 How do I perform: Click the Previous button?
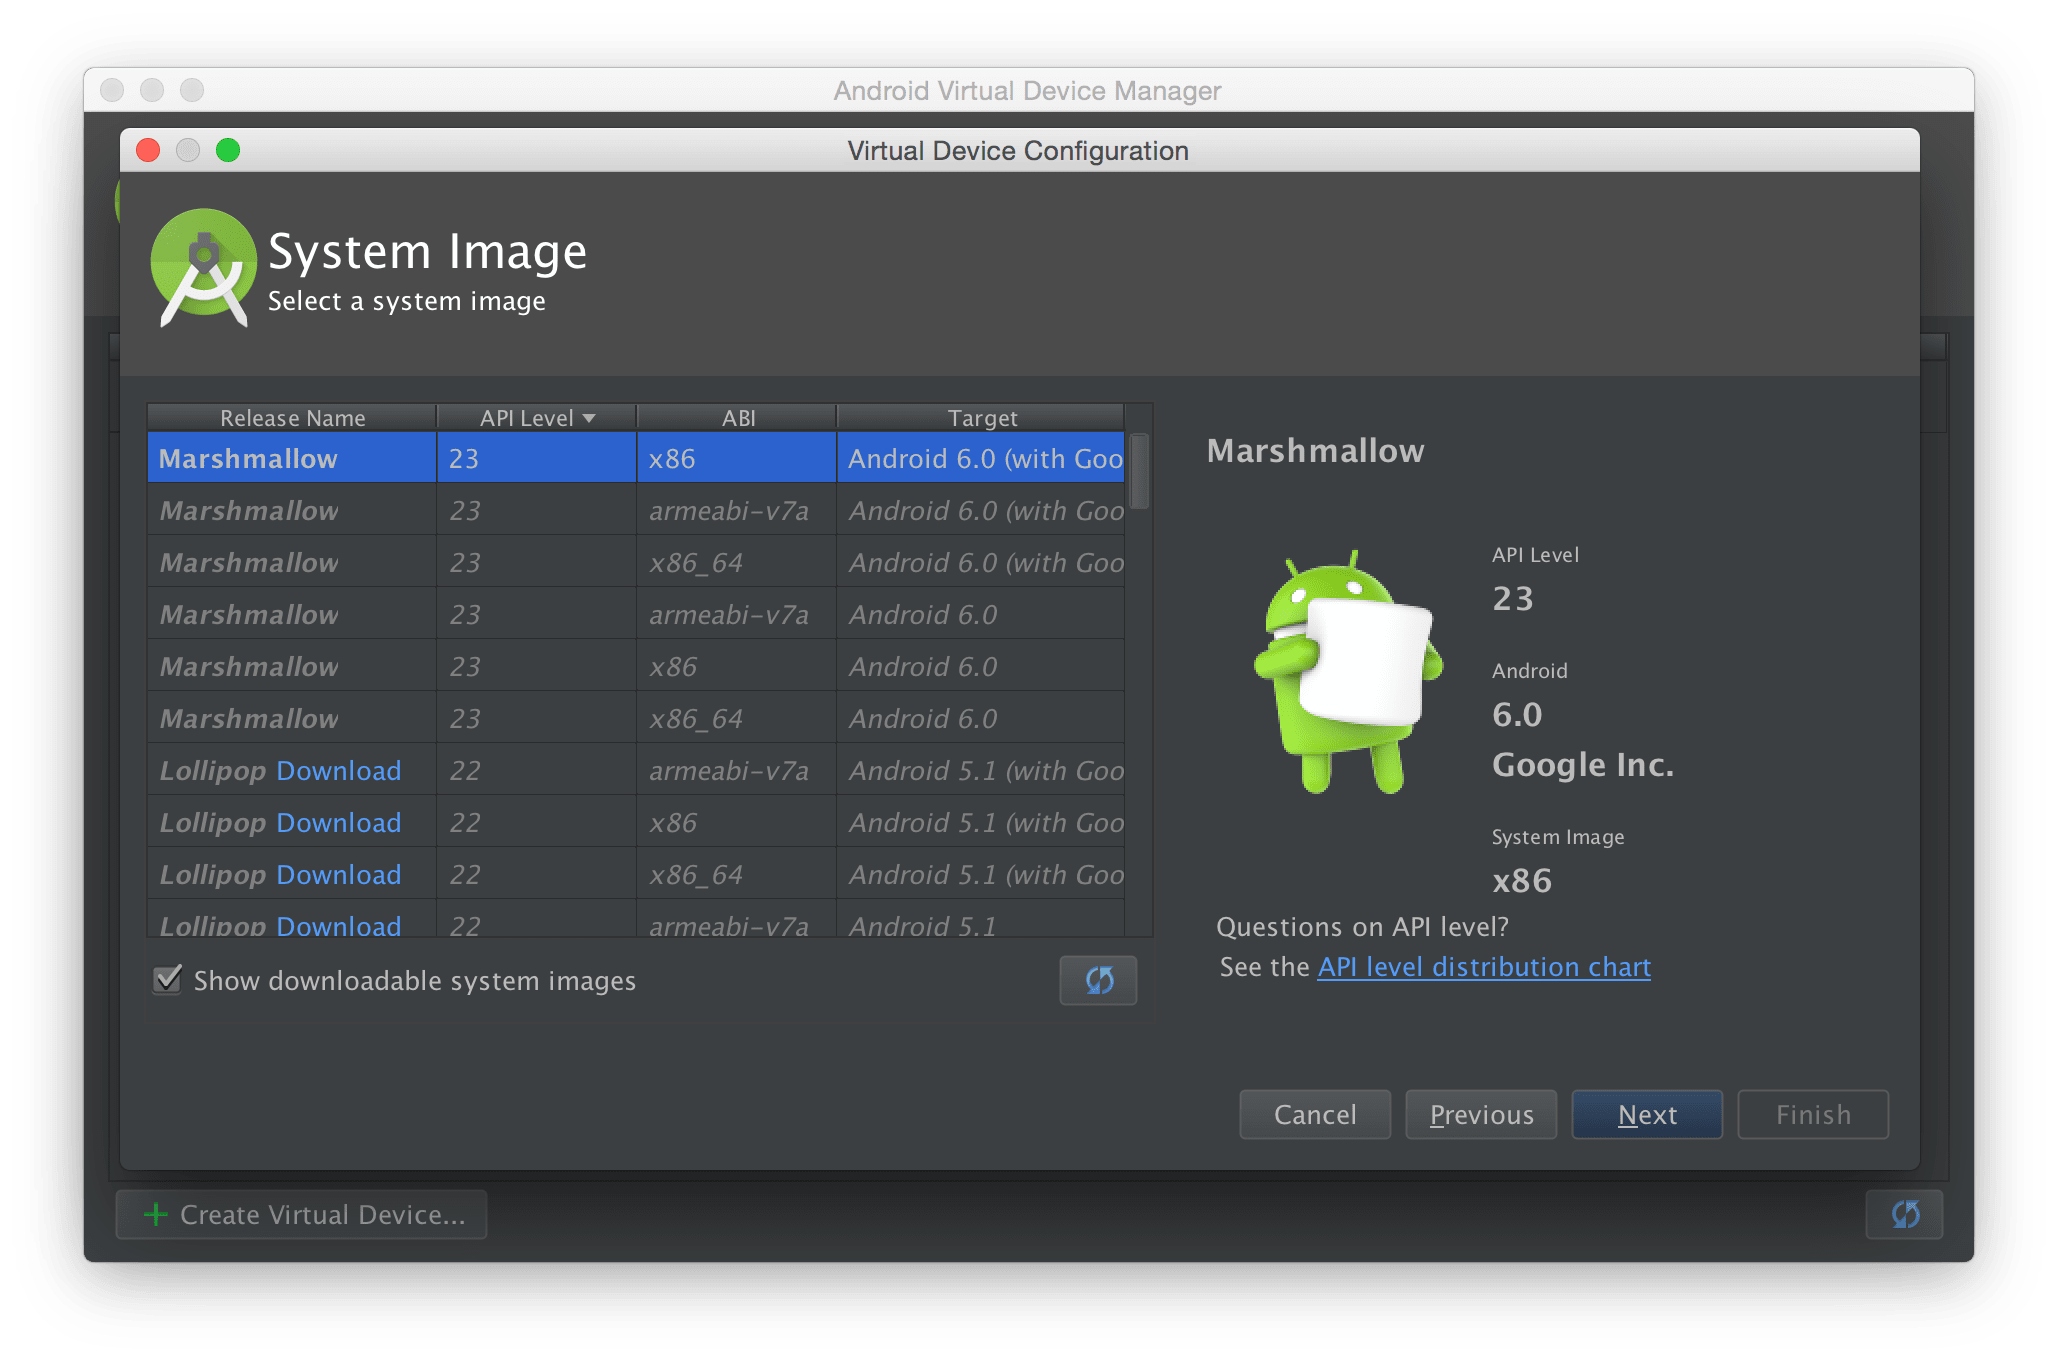click(x=1480, y=1114)
